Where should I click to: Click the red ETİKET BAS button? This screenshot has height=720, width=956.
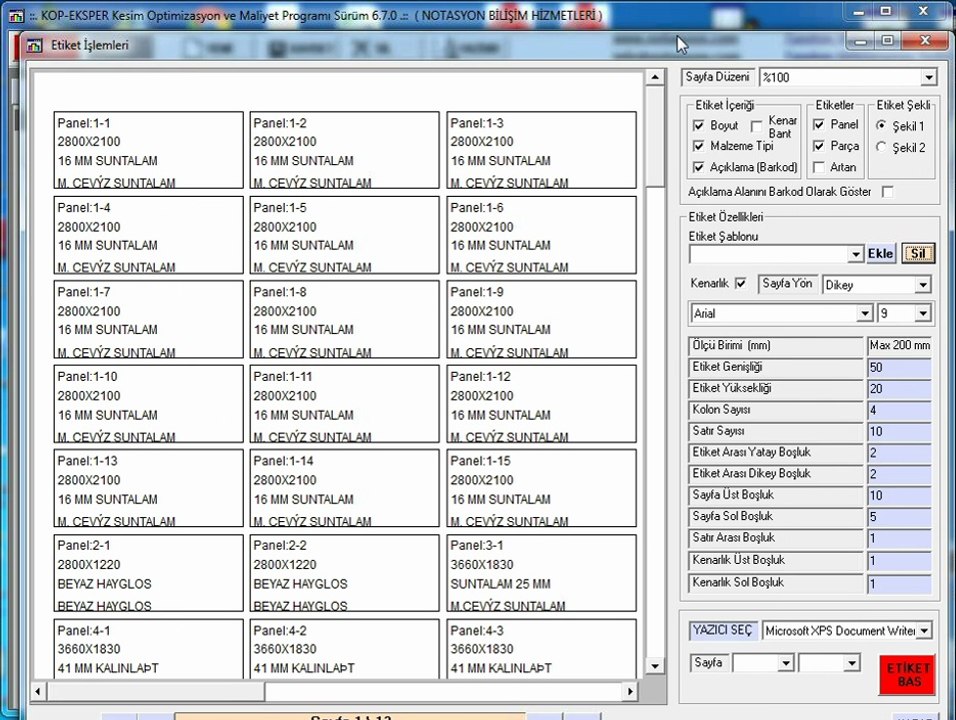907,674
